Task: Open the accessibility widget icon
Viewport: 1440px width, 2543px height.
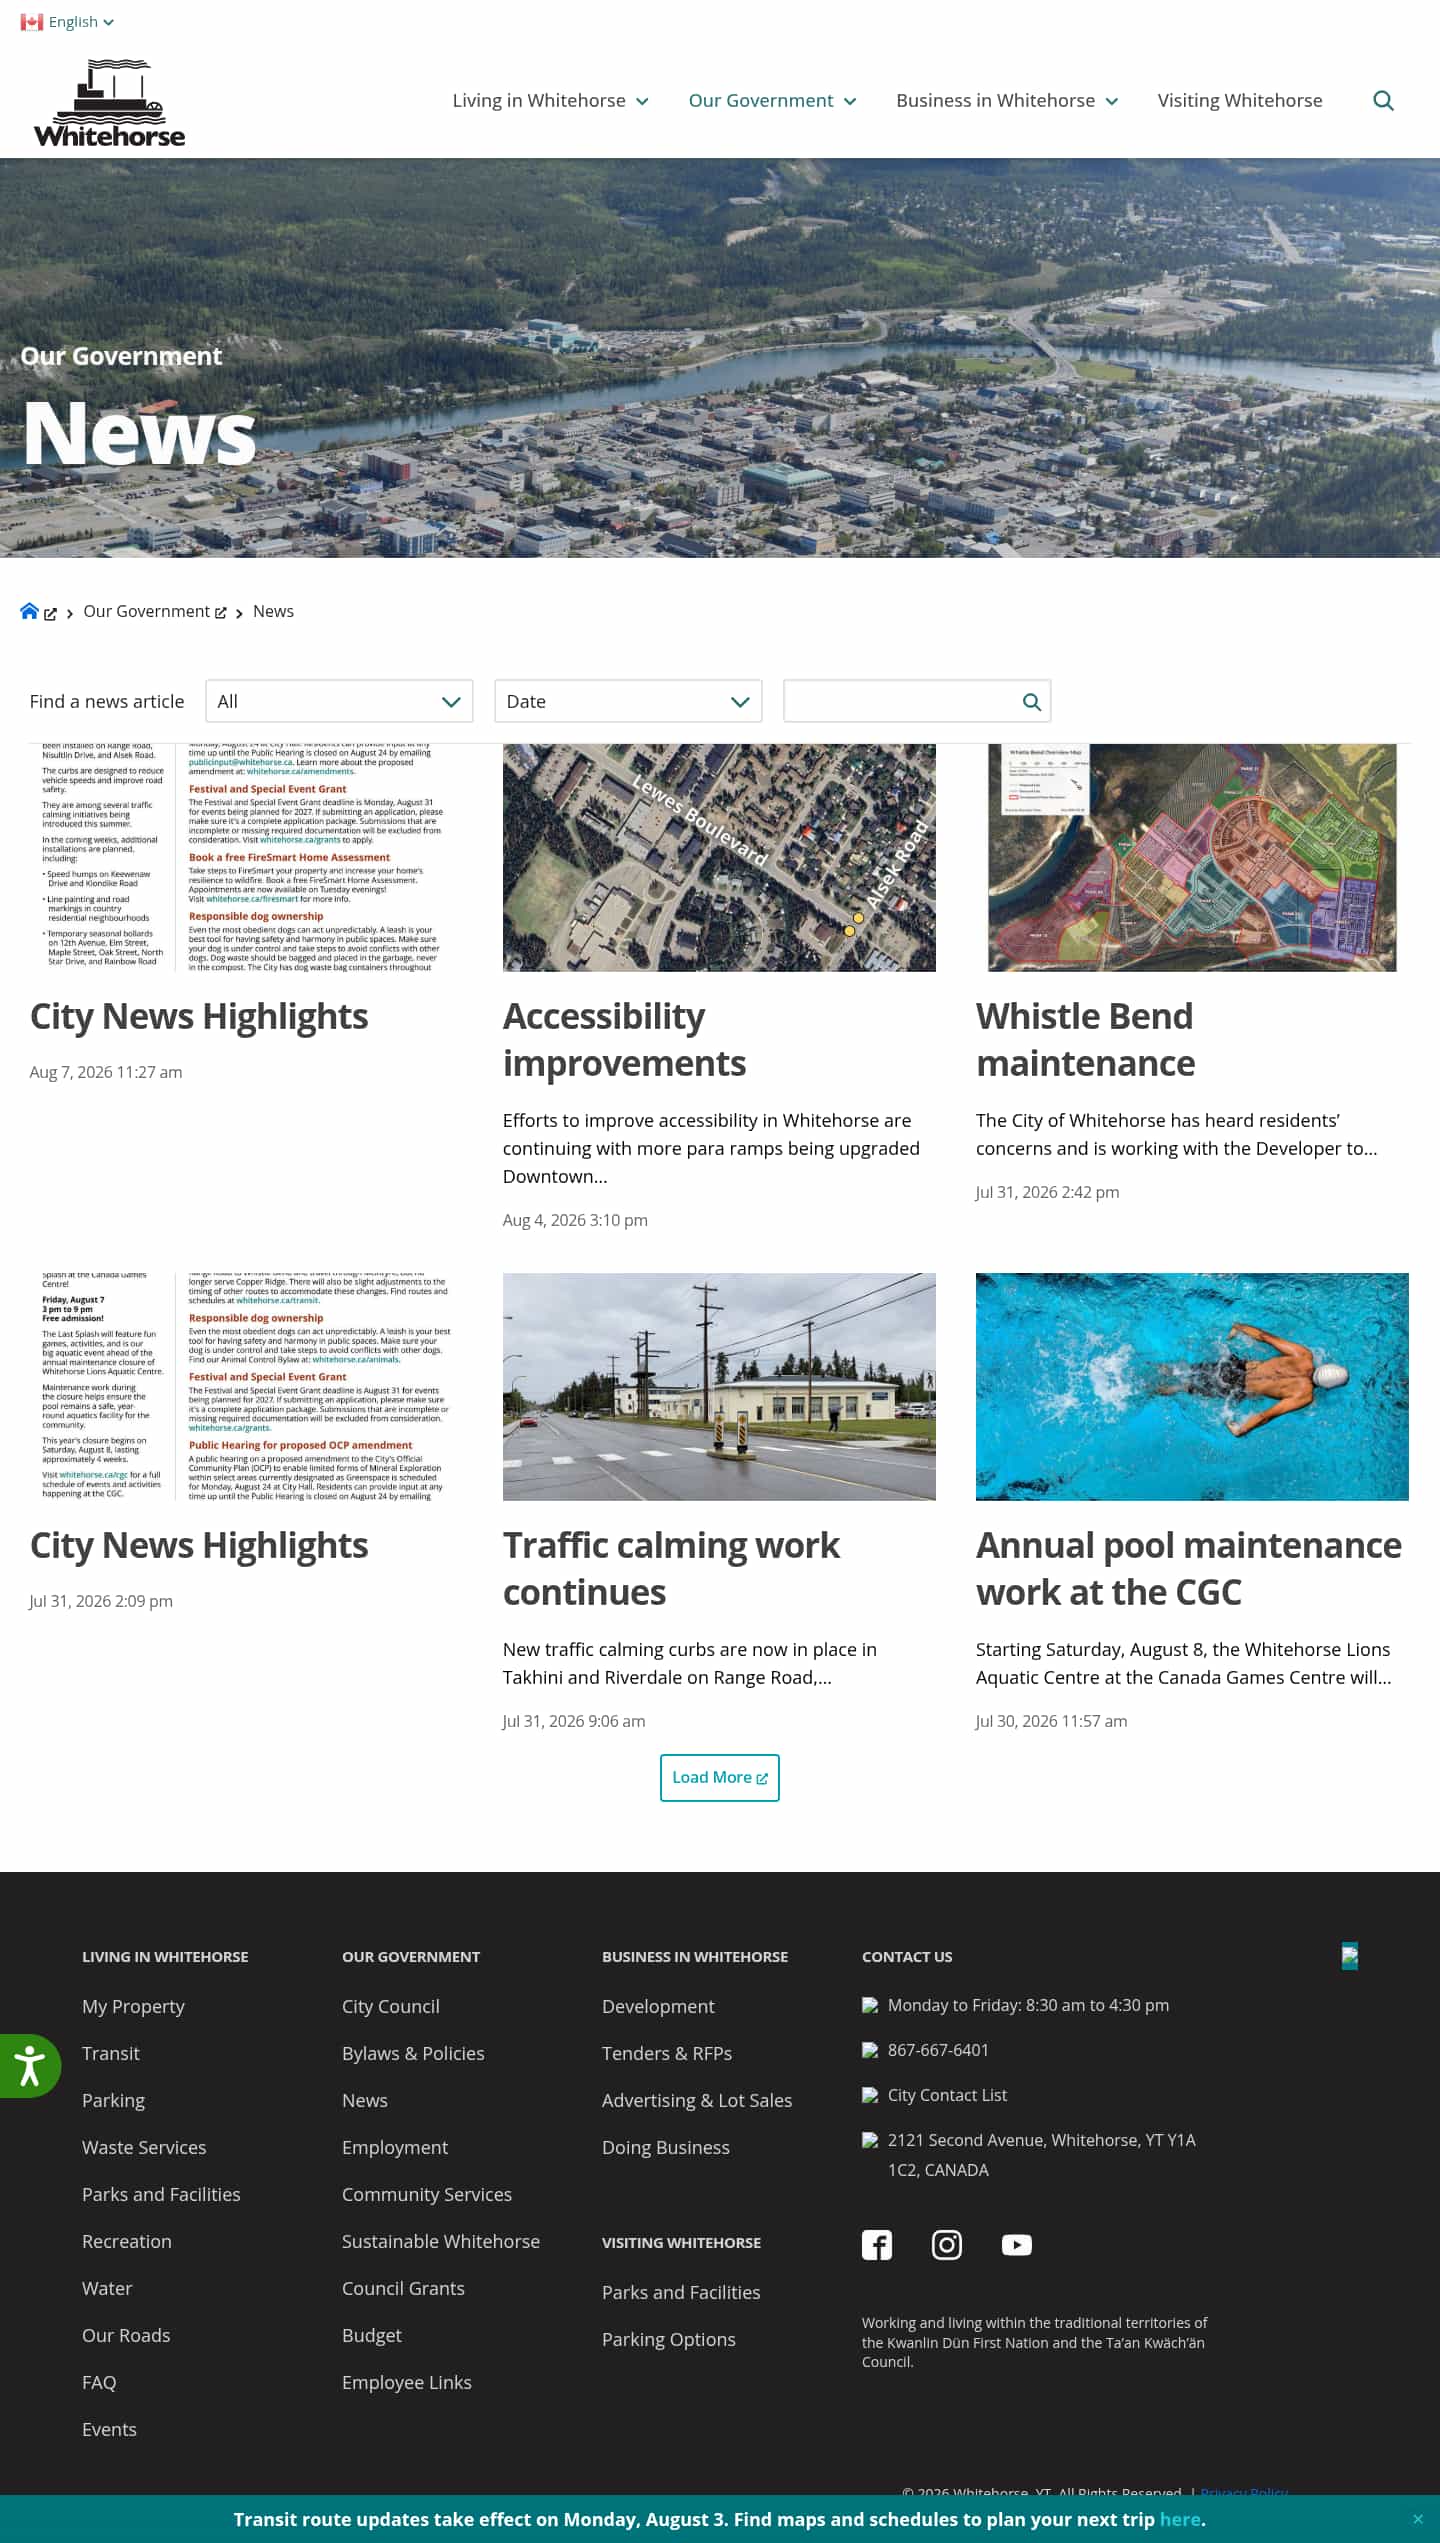Action: 29,2066
